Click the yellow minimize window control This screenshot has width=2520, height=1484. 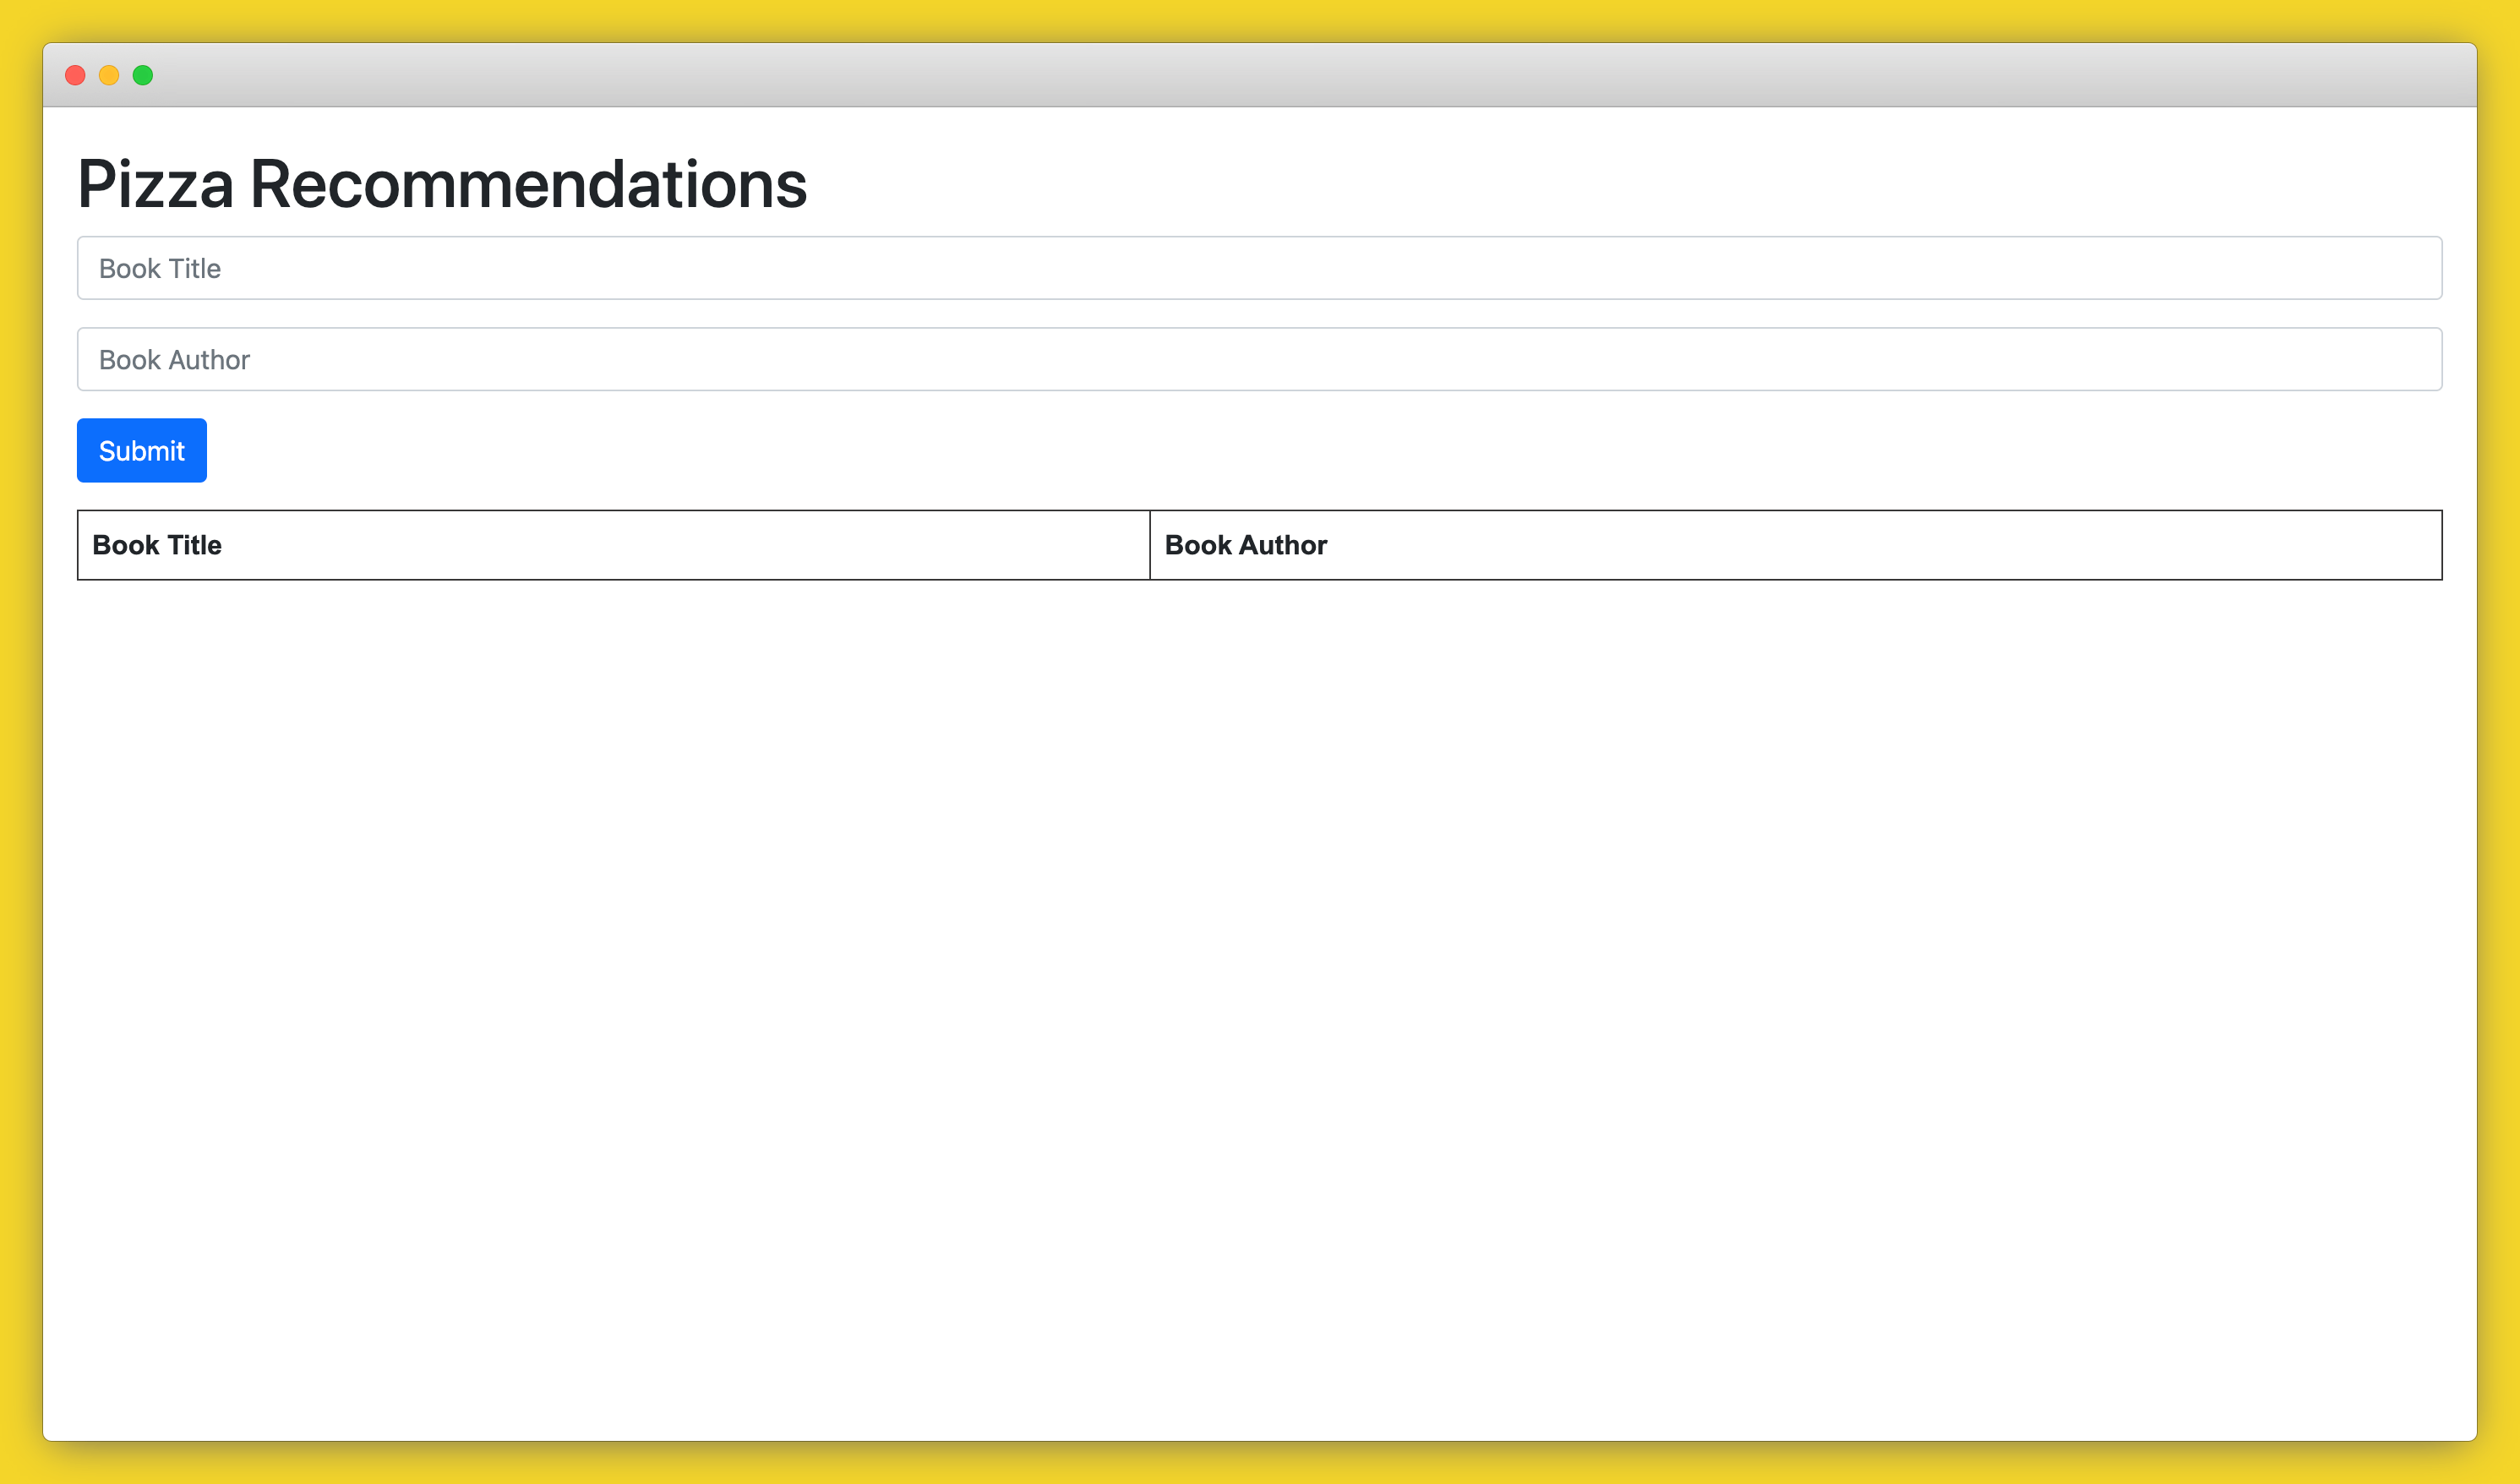coord(110,75)
